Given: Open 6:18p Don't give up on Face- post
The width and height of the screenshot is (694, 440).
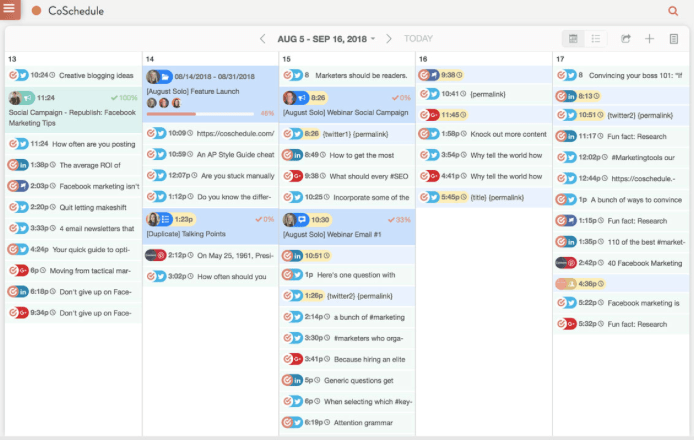Looking at the screenshot, I should pos(73,292).
